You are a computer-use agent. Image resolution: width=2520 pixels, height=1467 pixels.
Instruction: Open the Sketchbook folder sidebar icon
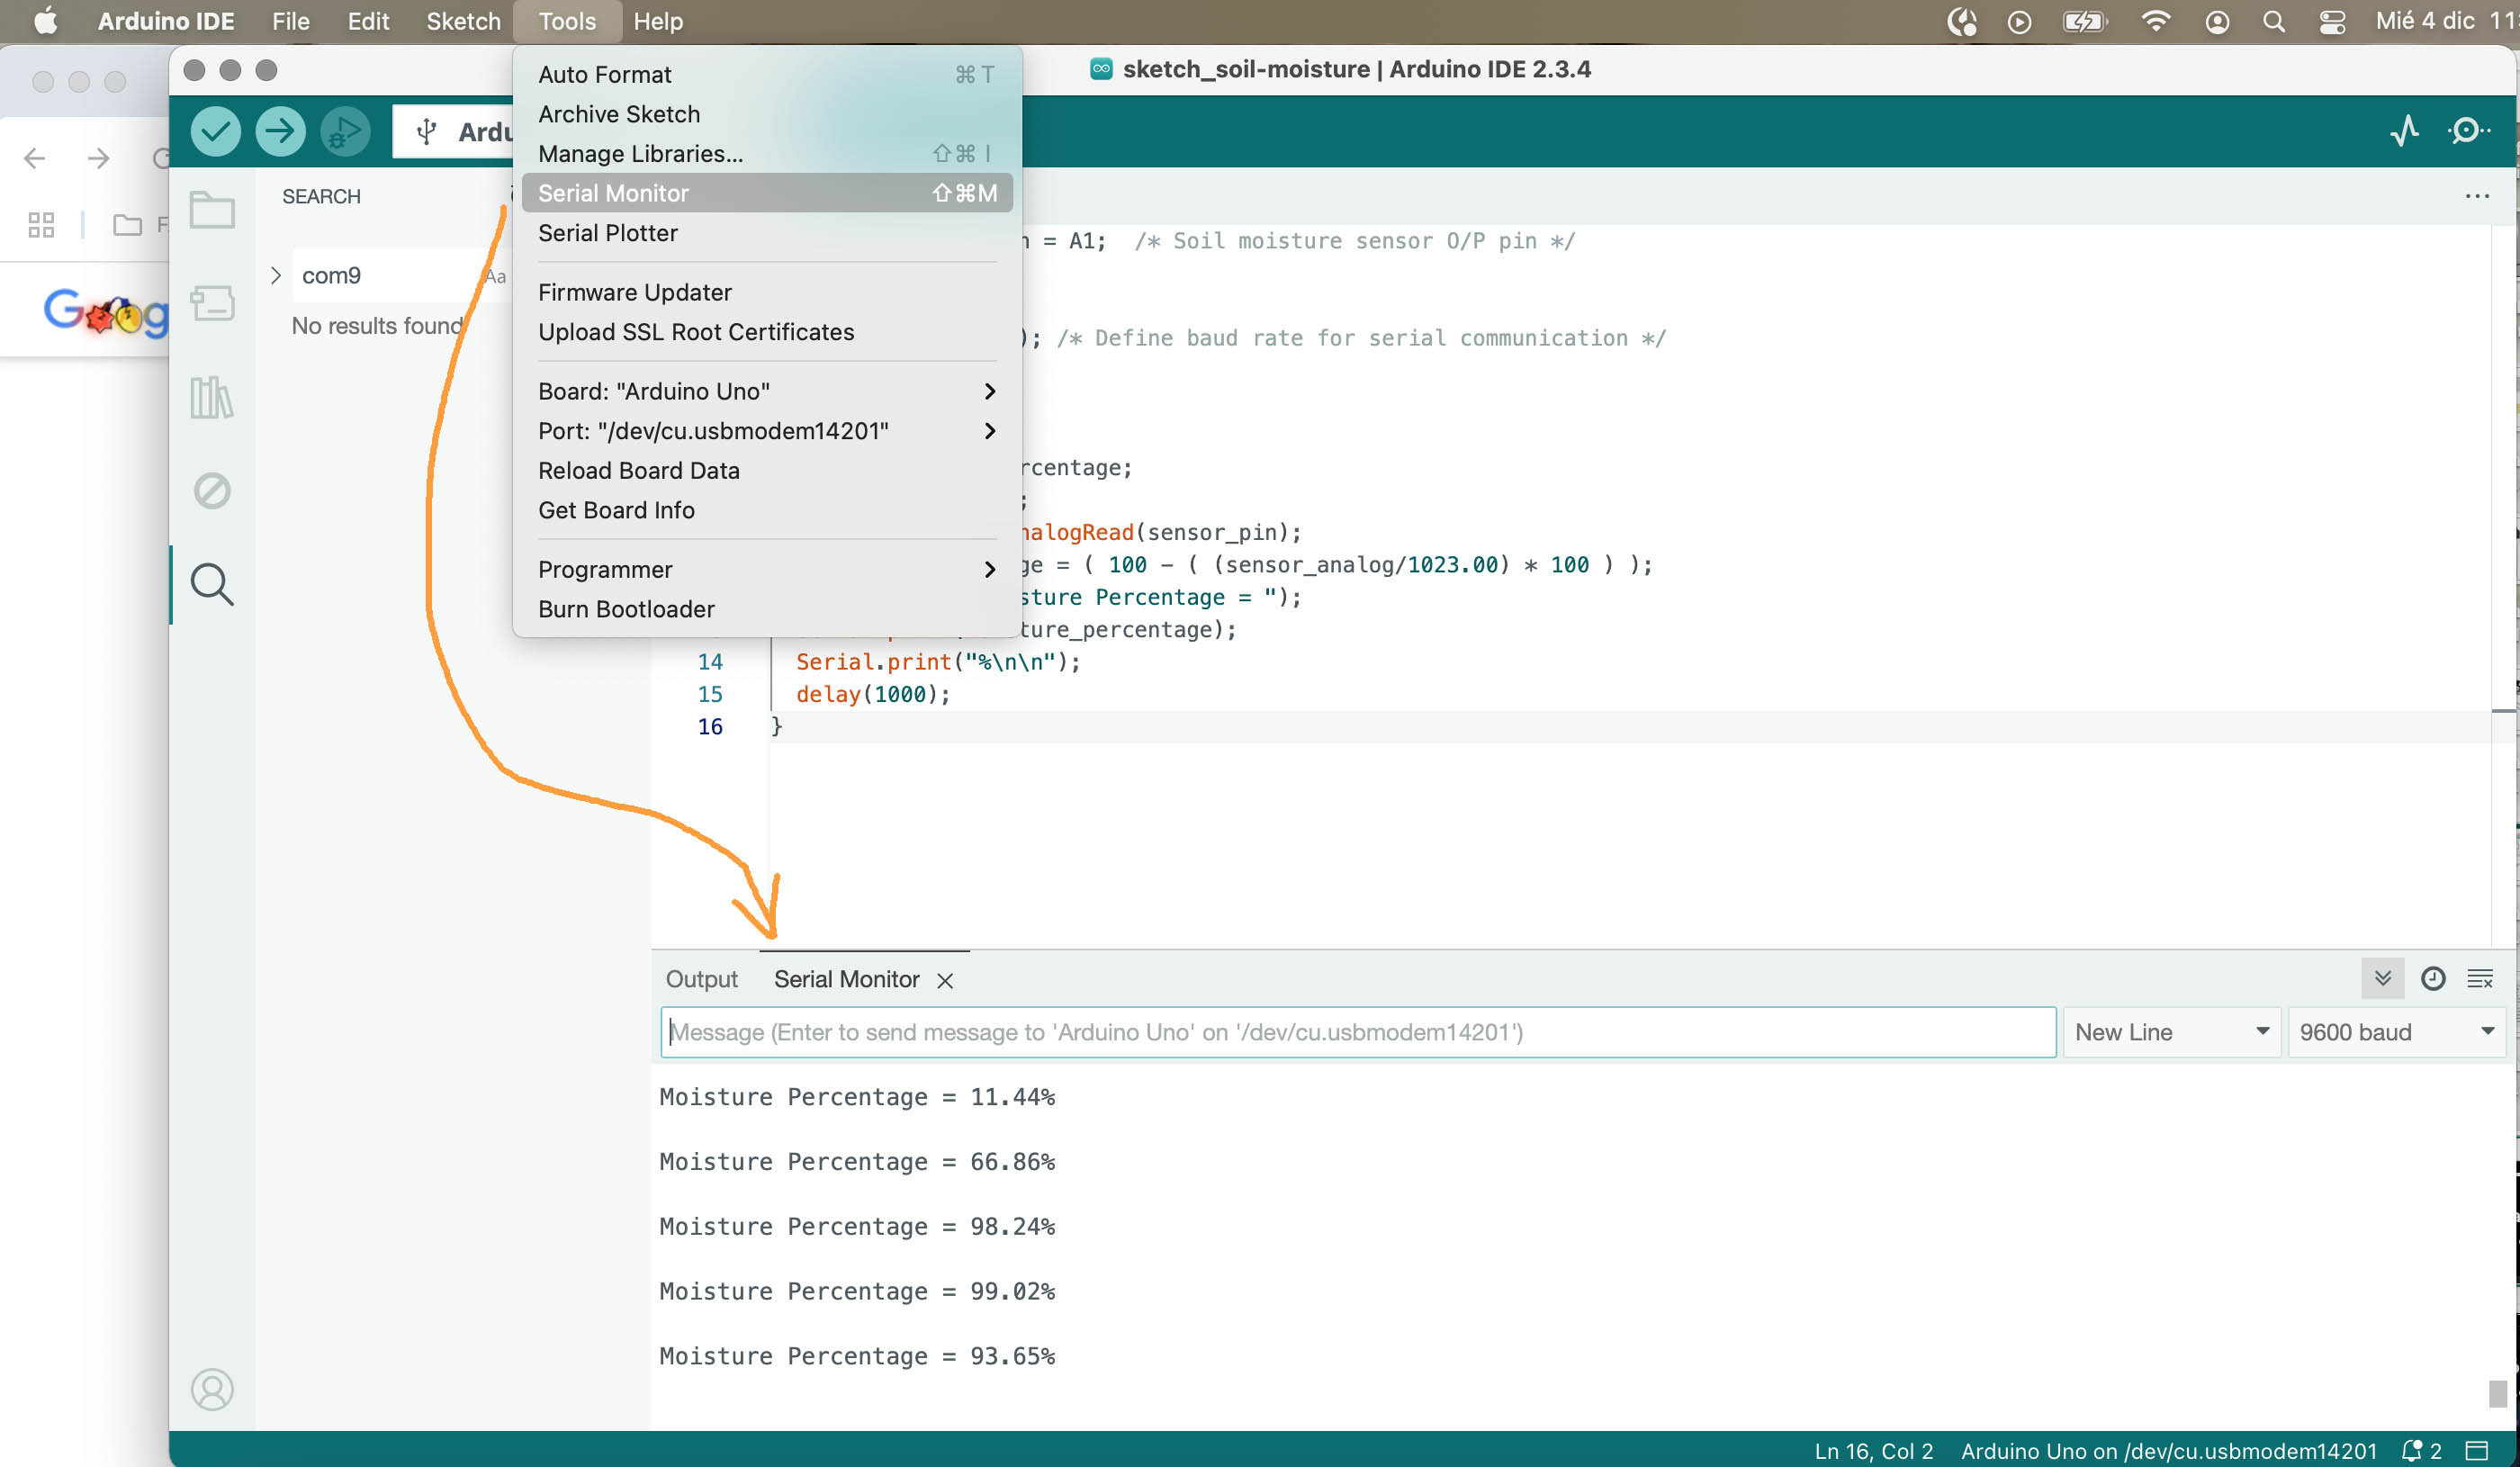(212, 210)
